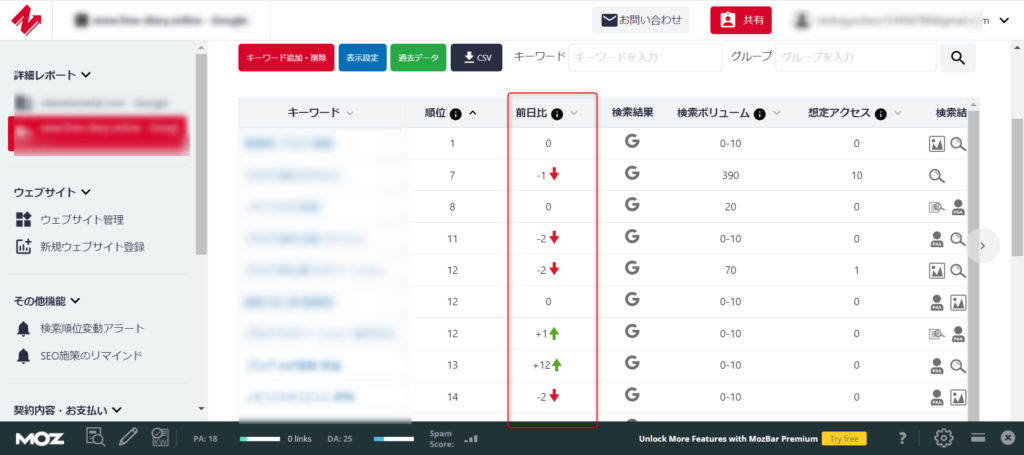Click the red arrow logo in the header

(27, 20)
